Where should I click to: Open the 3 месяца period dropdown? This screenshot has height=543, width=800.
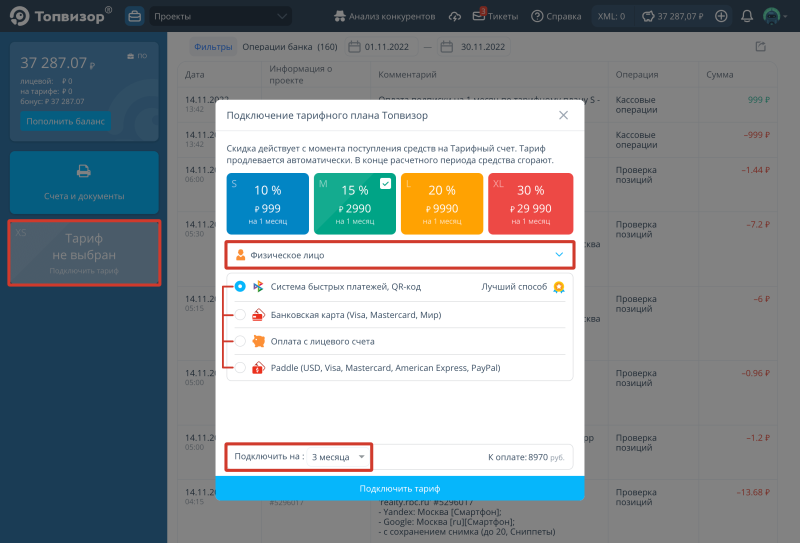point(337,457)
